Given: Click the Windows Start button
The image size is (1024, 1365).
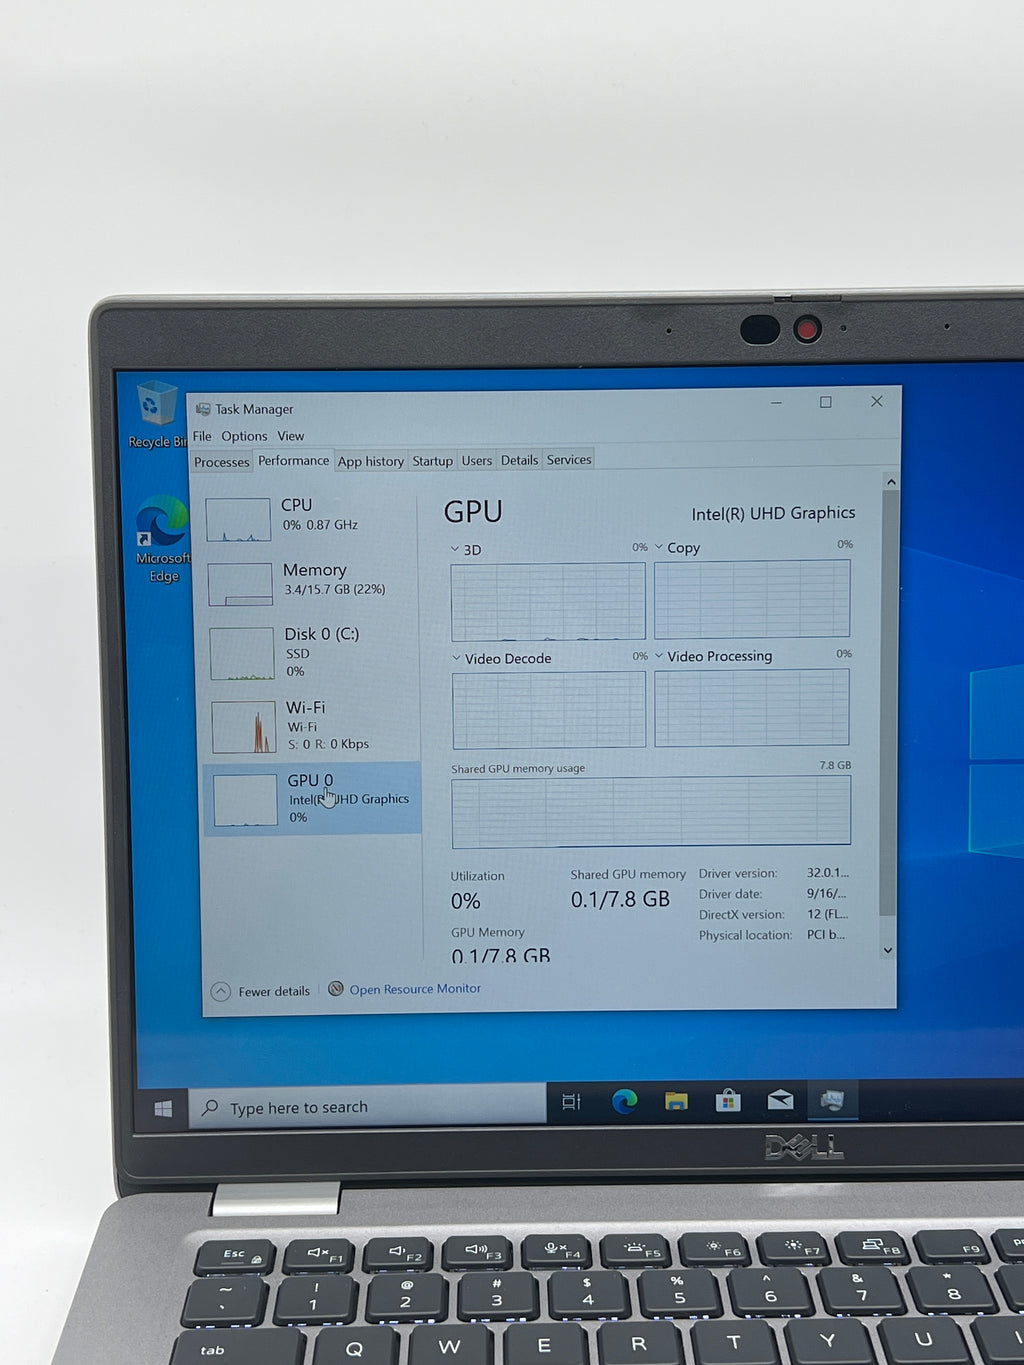Looking at the screenshot, I should click(x=163, y=1108).
